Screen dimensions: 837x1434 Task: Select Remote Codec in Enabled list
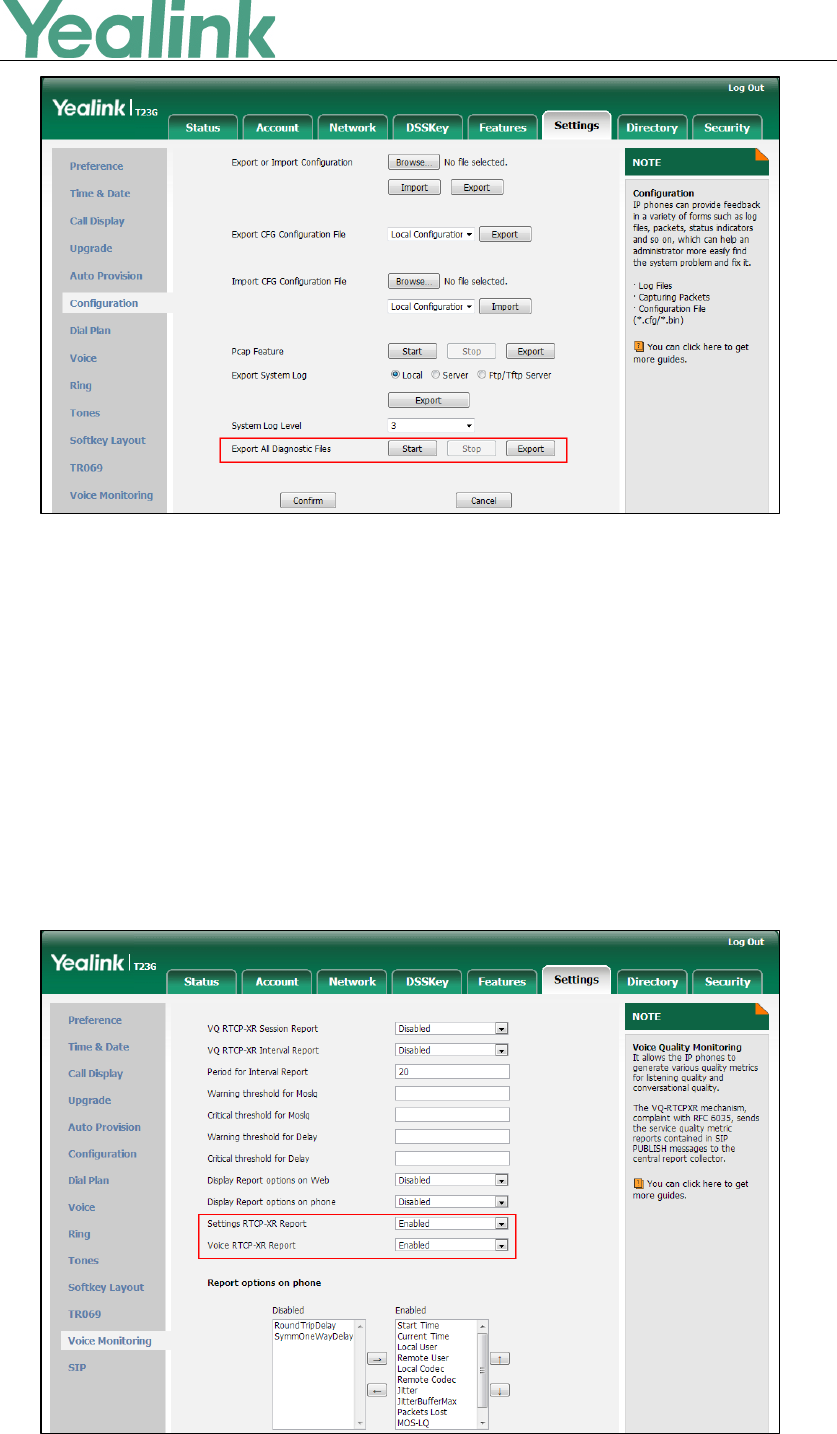pyautogui.click(x=425, y=1379)
